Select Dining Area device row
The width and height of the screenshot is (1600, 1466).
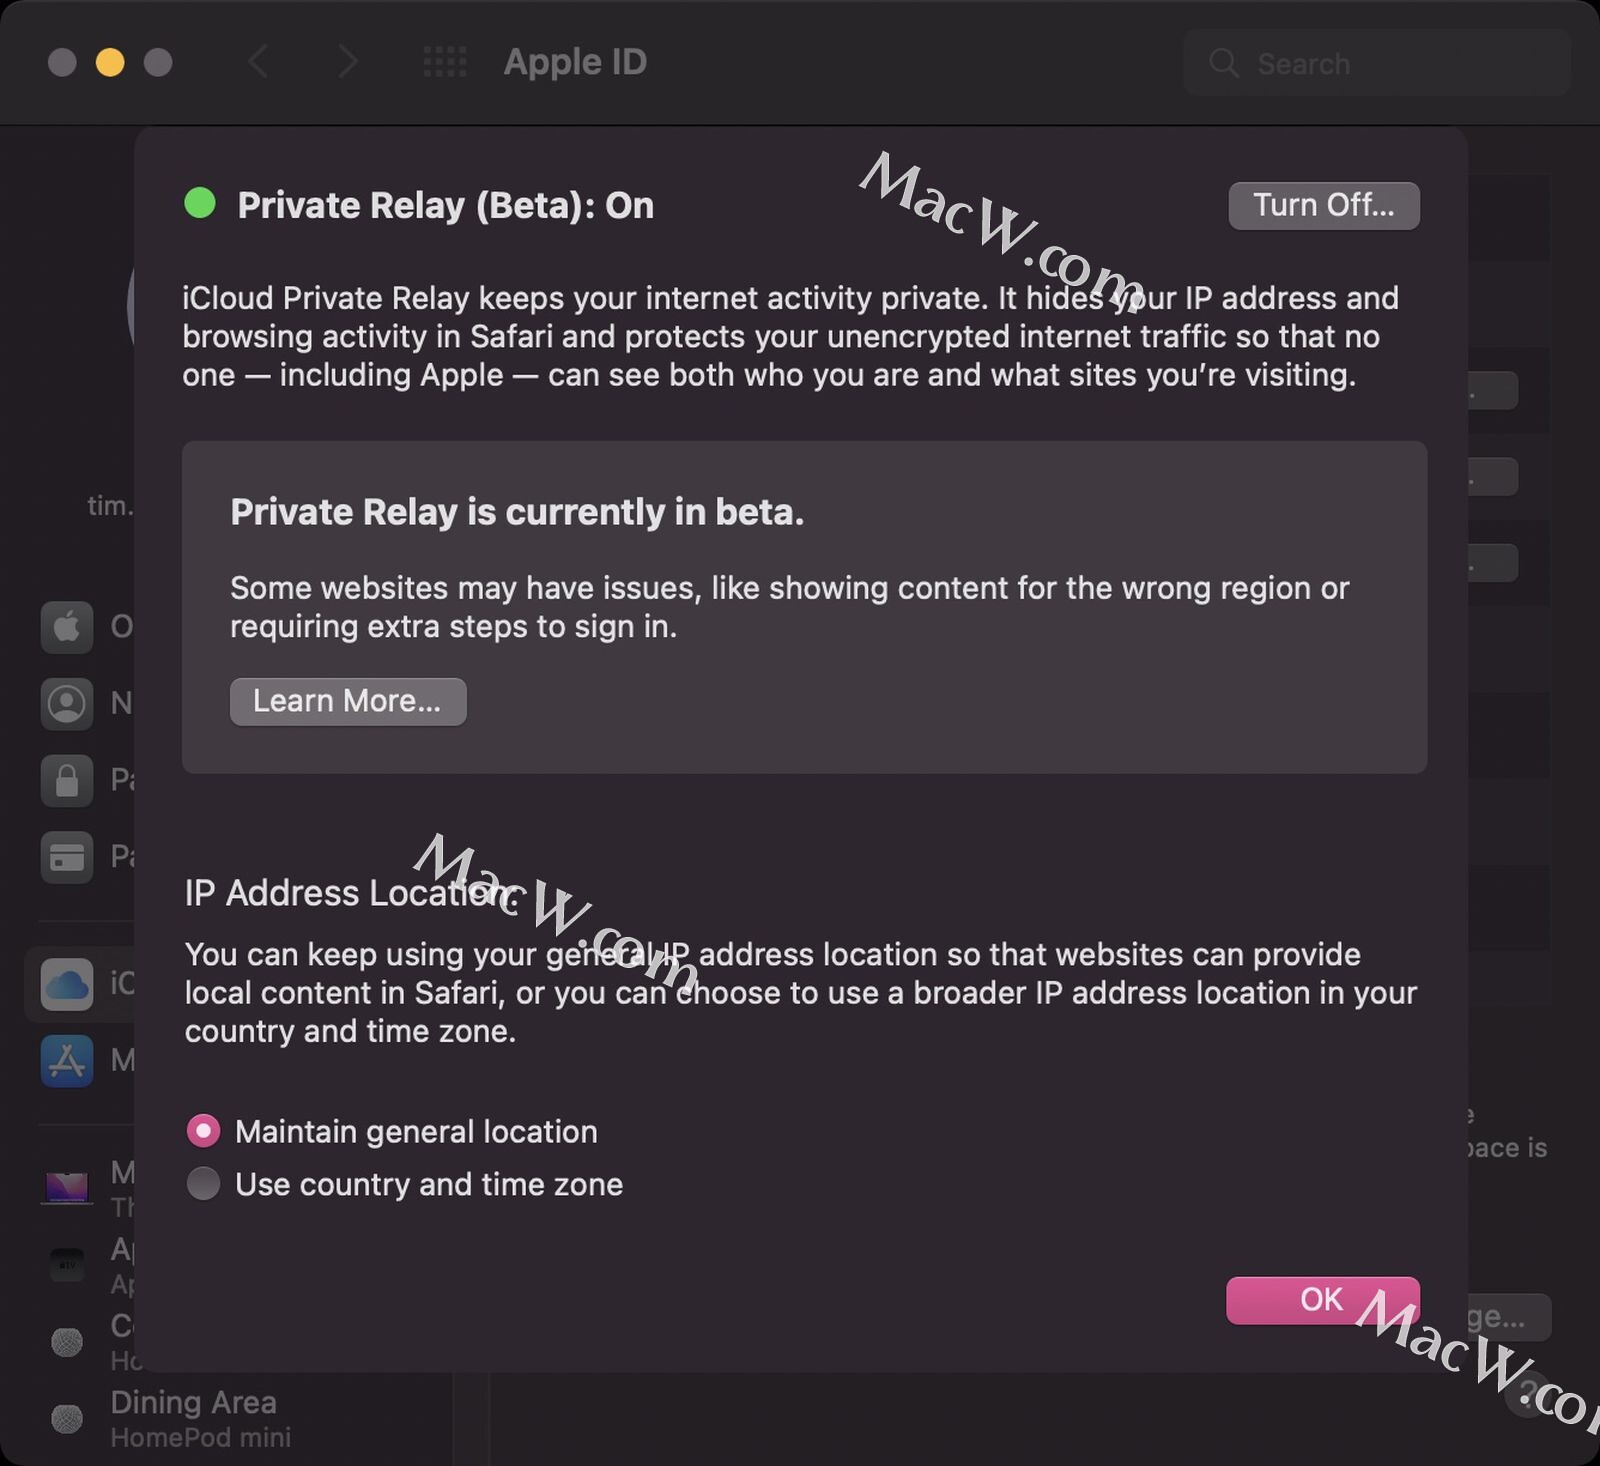pos(240,1419)
